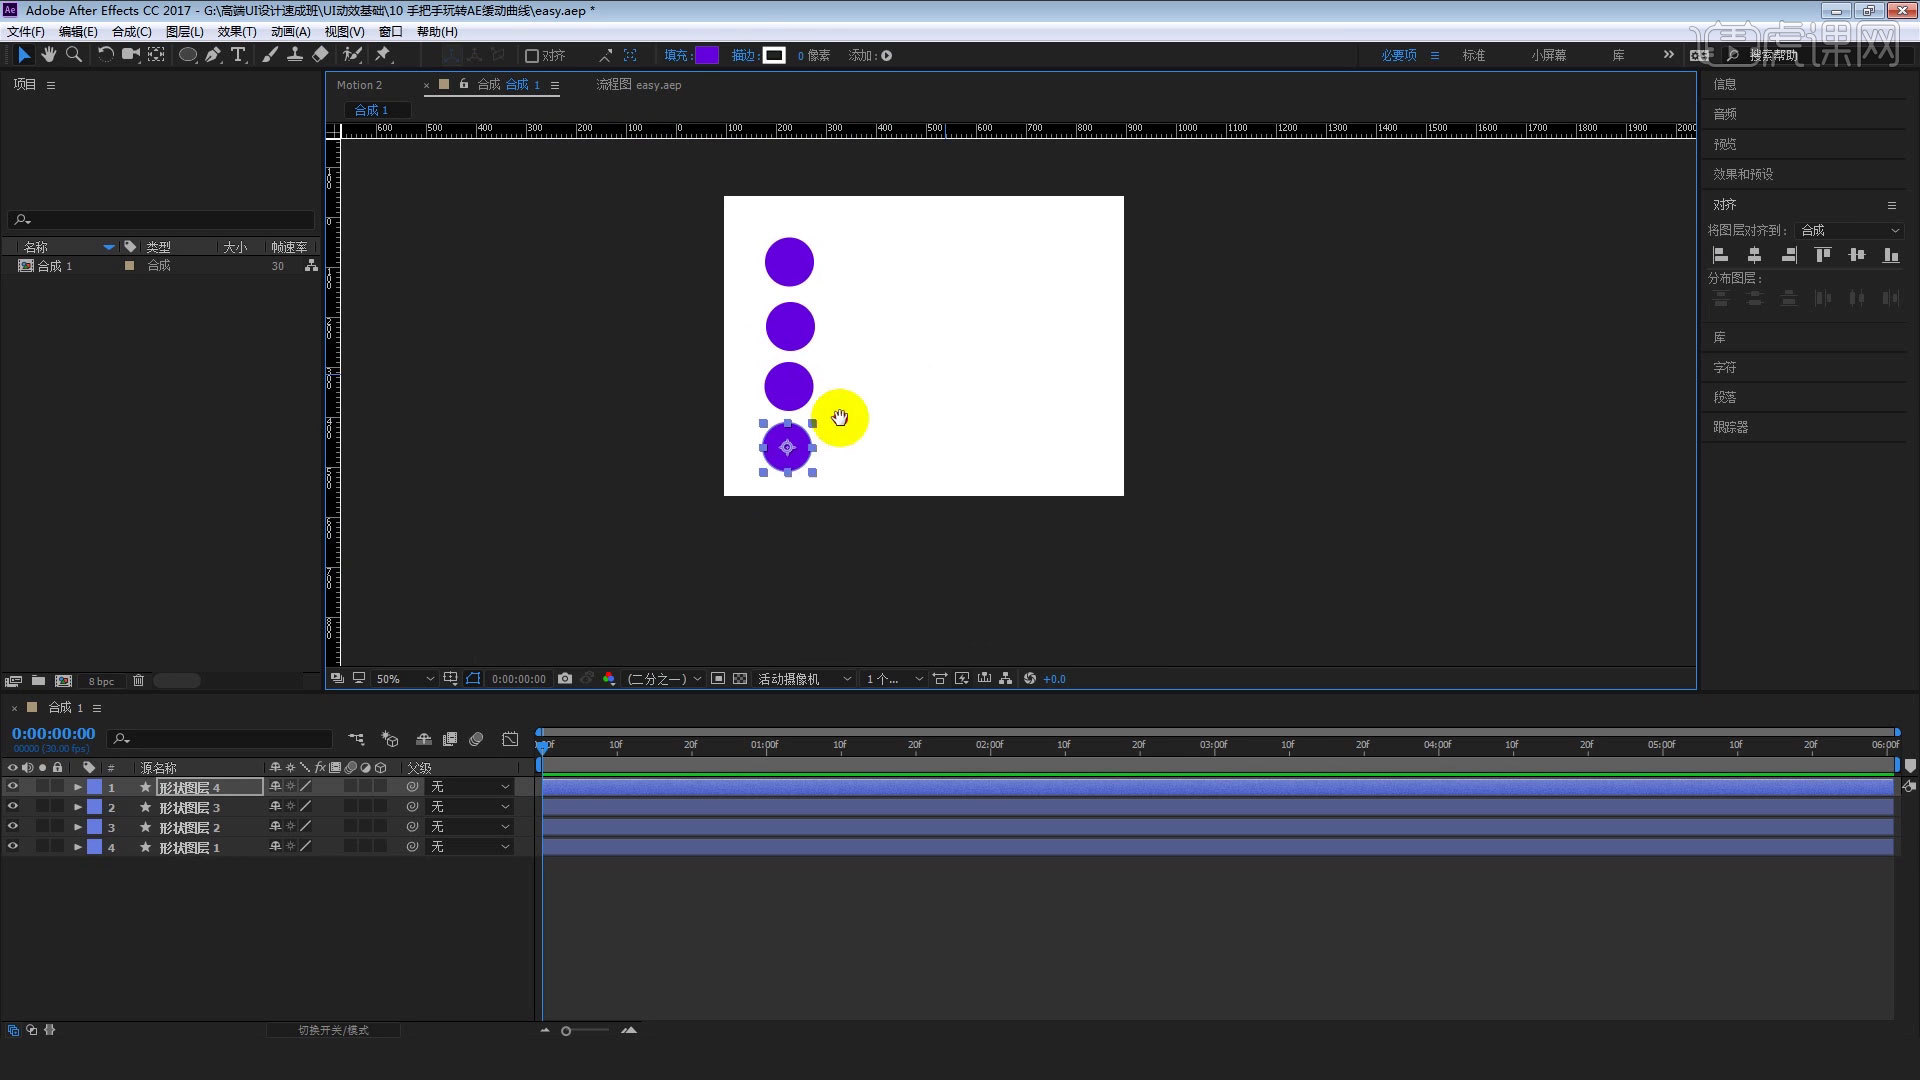Select the Brush tool
The height and width of the screenshot is (1080, 1920).
click(270, 55)
